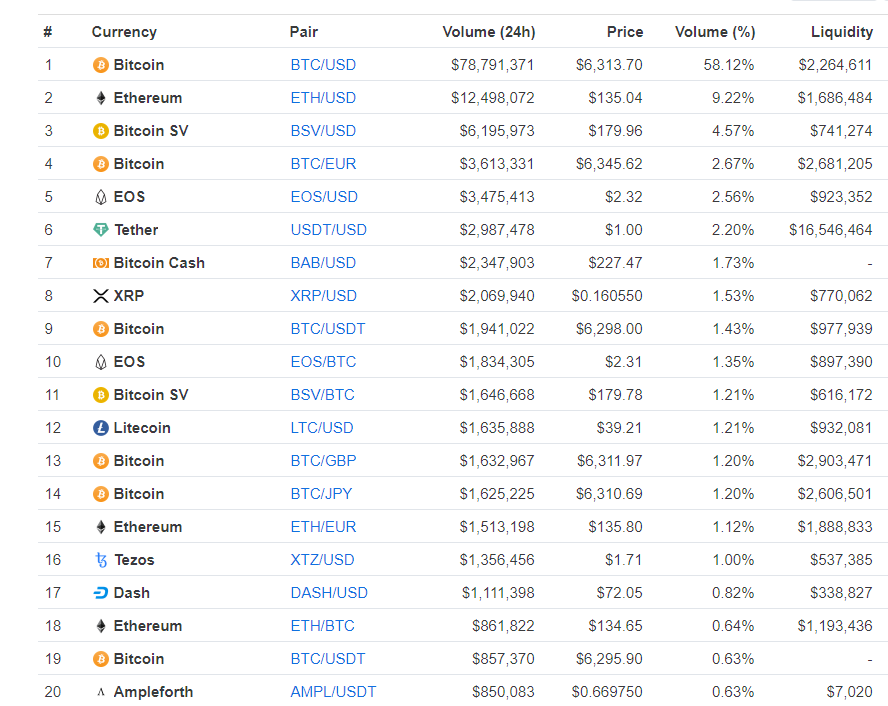Click the $7,020 liquidity value

[849, 692]
